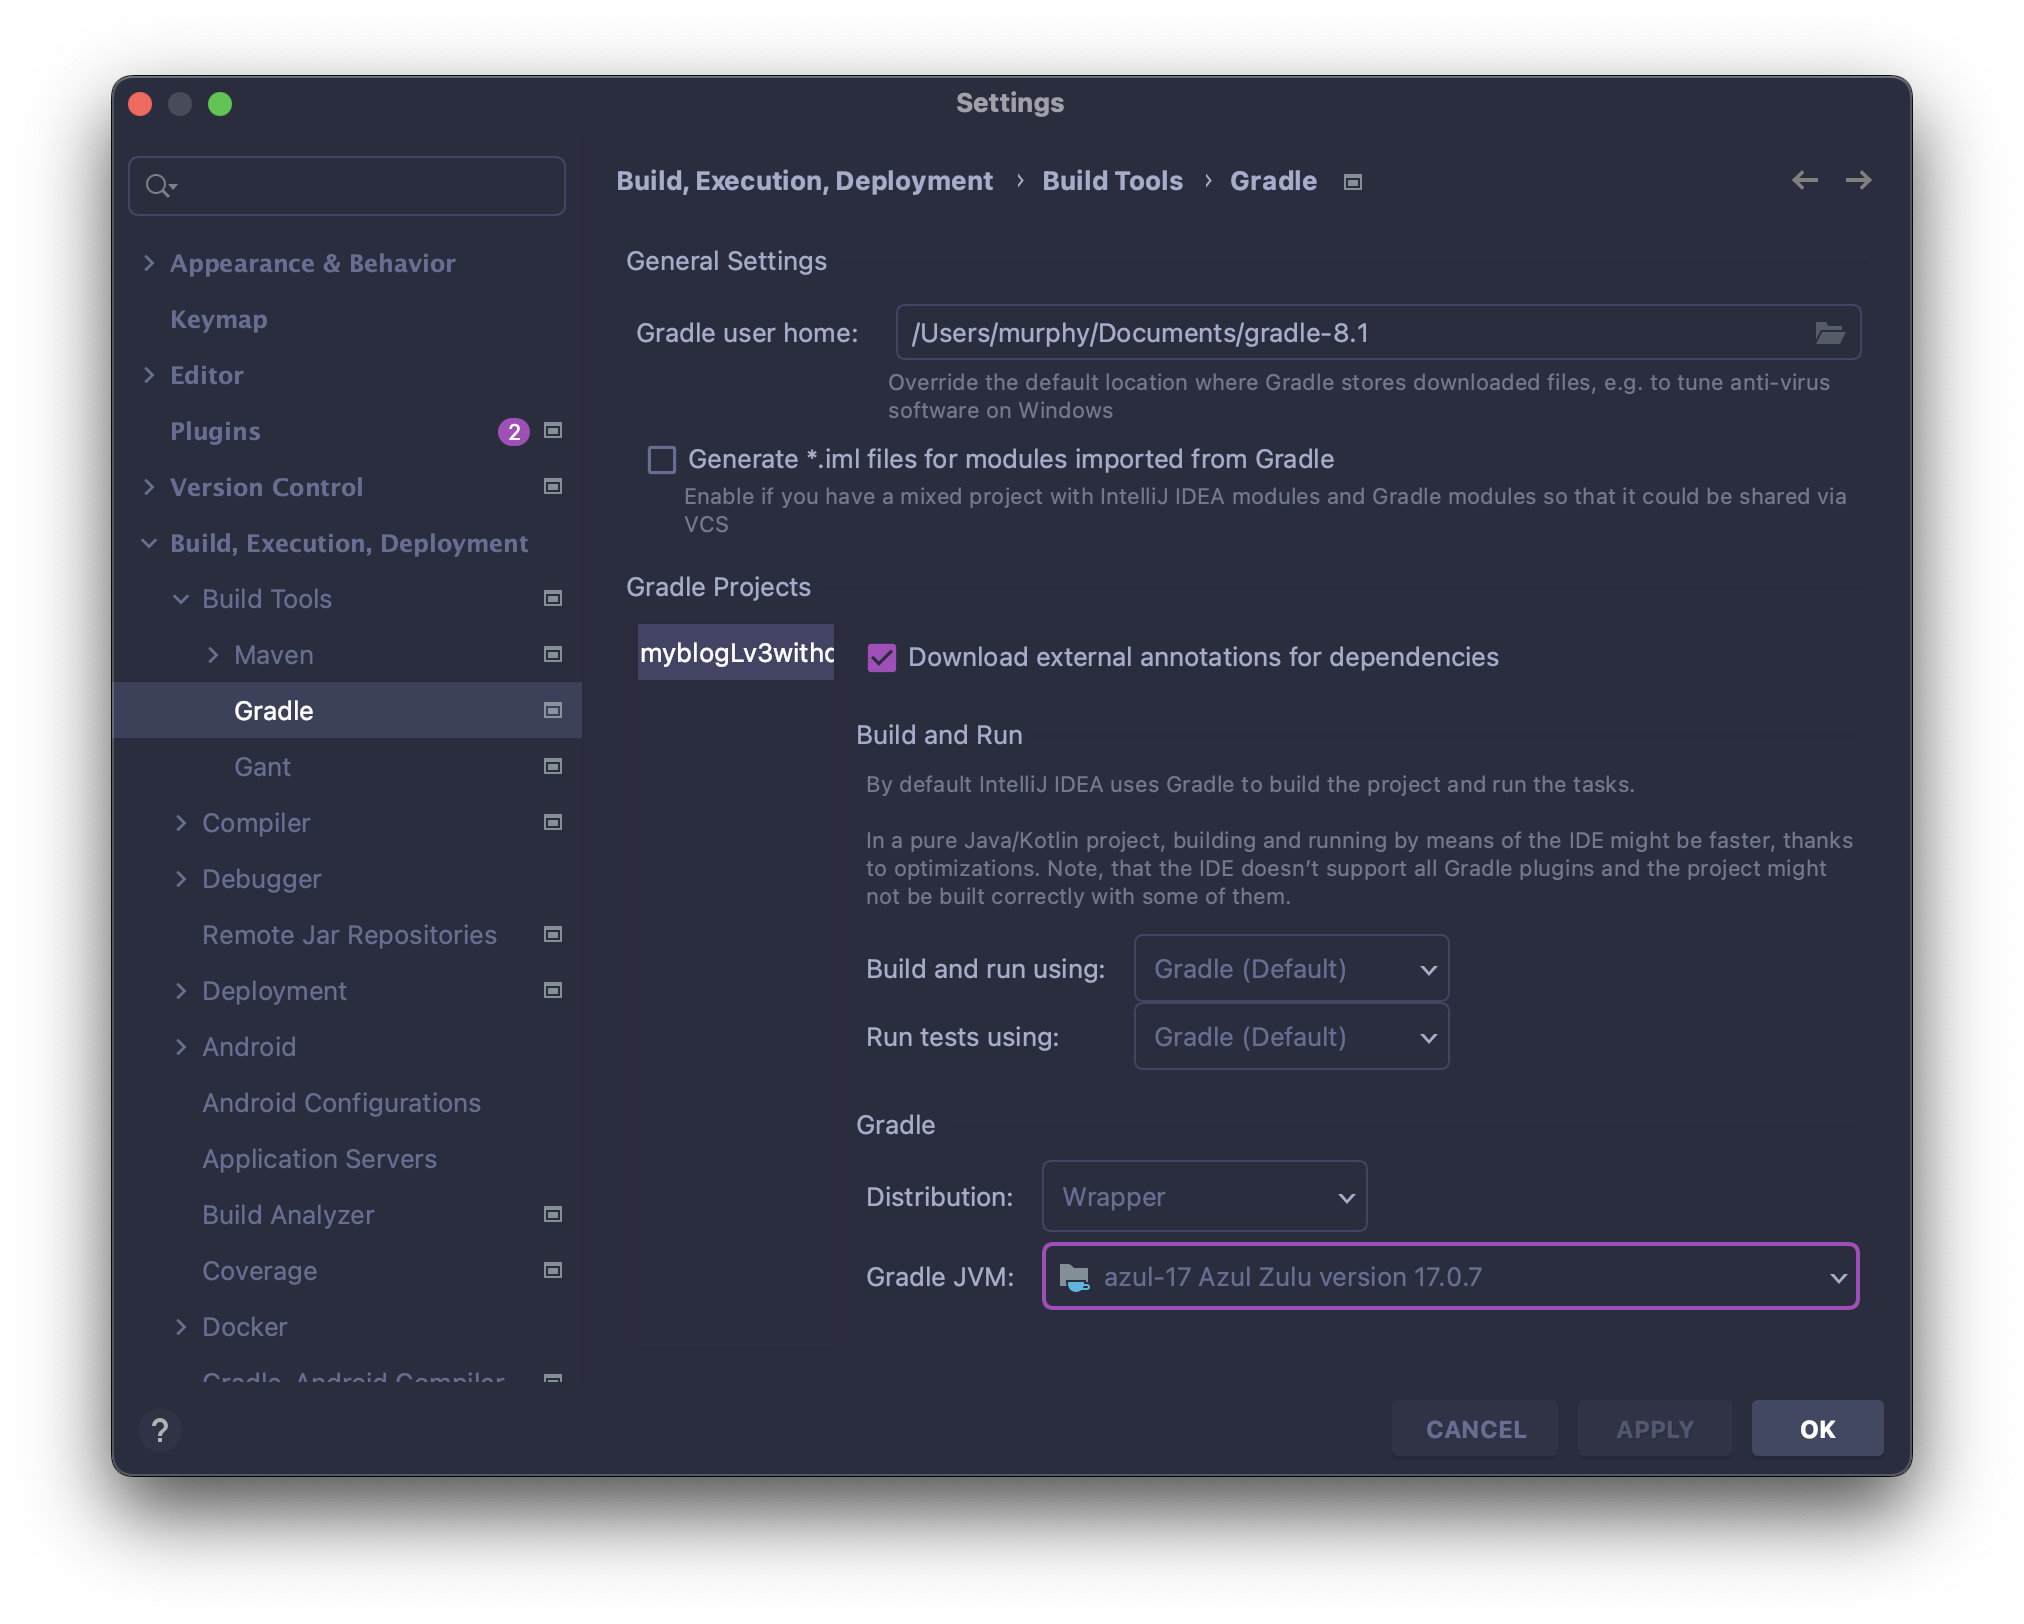The width and height of the screenshot is (2024, 1624).
Task: Navigate back with left arrow
Action: tap(1804, 180)
